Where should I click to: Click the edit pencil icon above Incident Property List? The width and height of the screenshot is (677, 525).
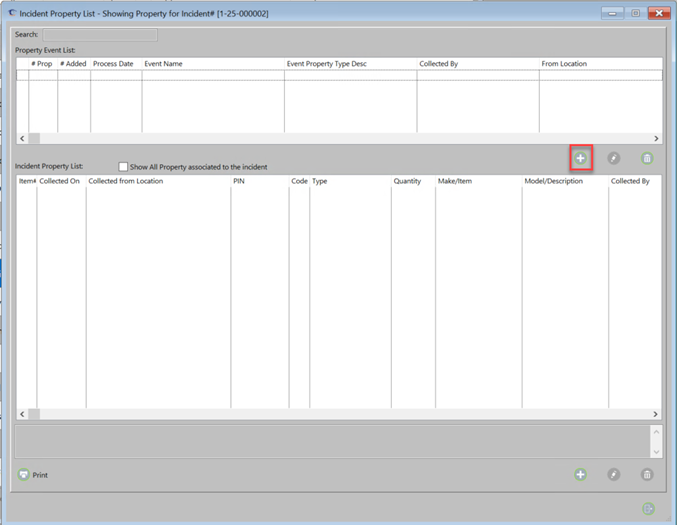pos(614,158)
